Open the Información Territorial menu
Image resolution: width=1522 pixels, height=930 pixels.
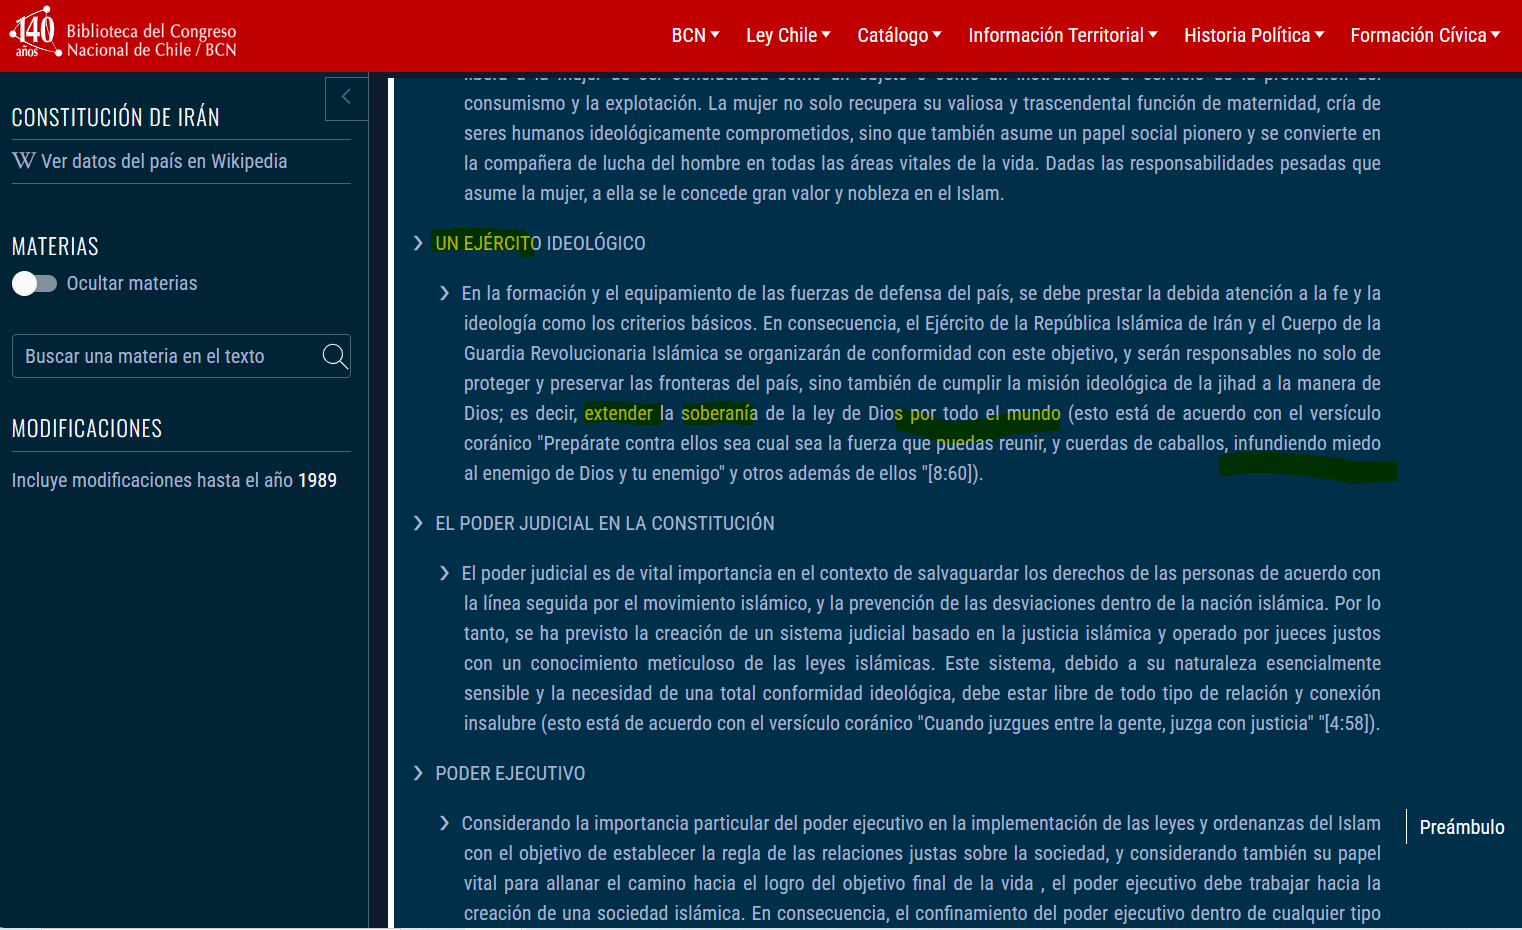point(1063,35)
